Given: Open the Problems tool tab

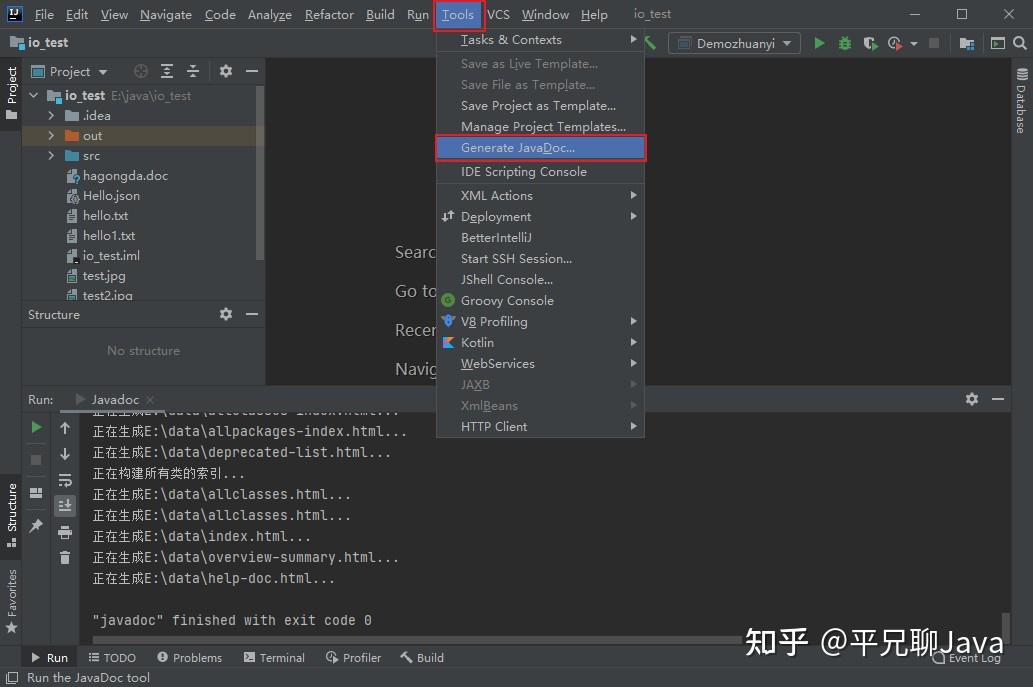Looking at the screenshot, I should (190, 657).
